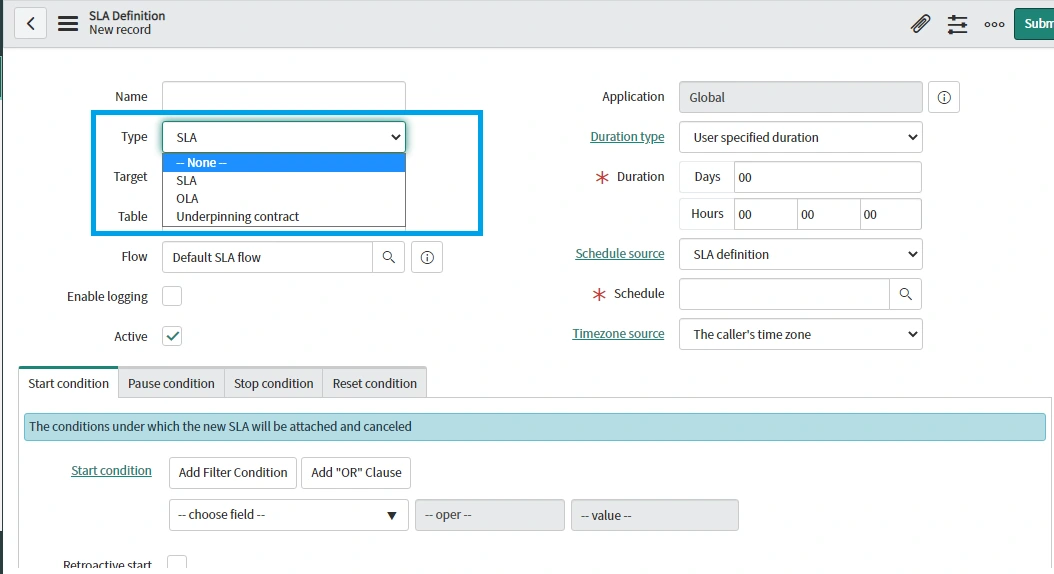
Task: Expand the Duration type dropdown
Action: pos(801,137)
